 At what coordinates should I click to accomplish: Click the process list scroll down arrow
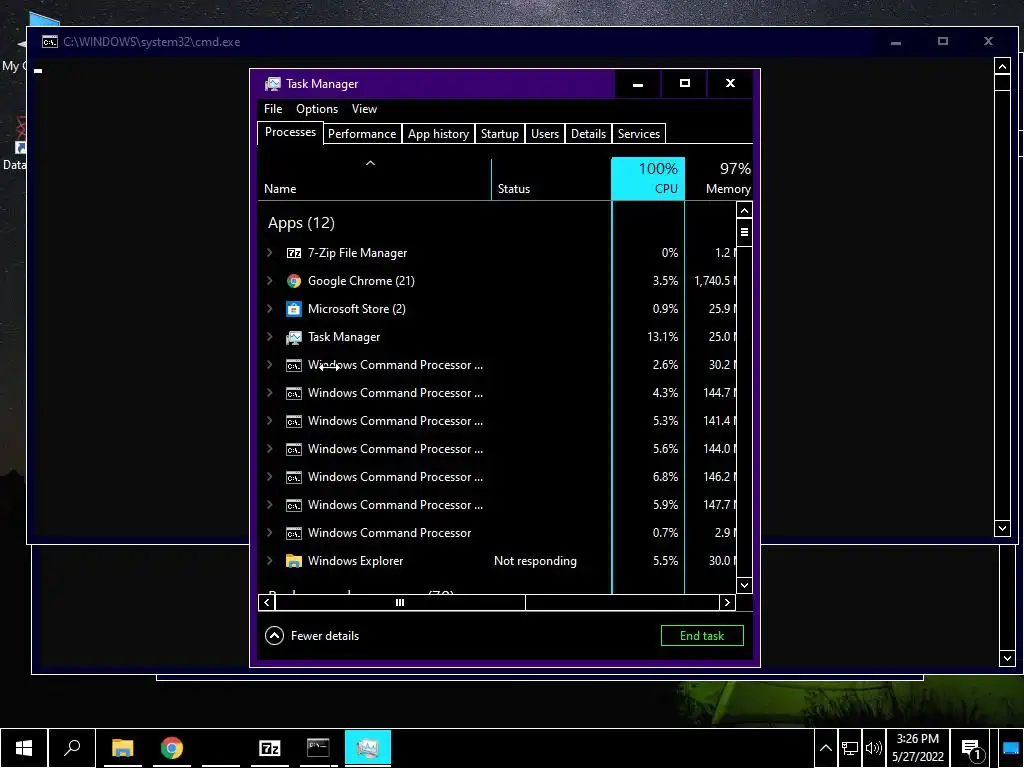744,585
